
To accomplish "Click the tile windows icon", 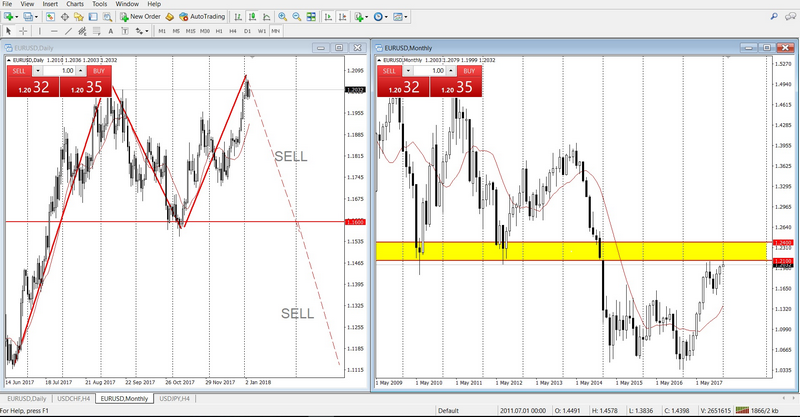I will coord(310,17).
